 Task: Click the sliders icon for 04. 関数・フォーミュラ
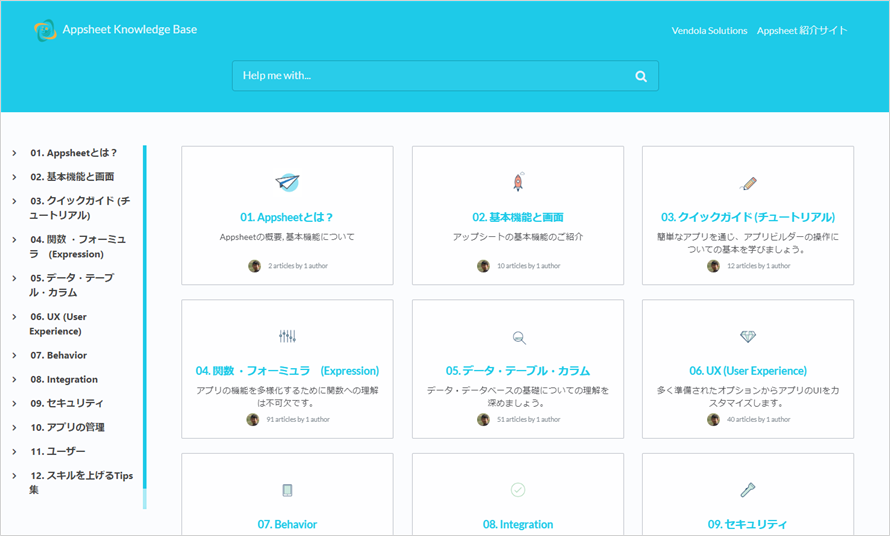pos(287,336)
